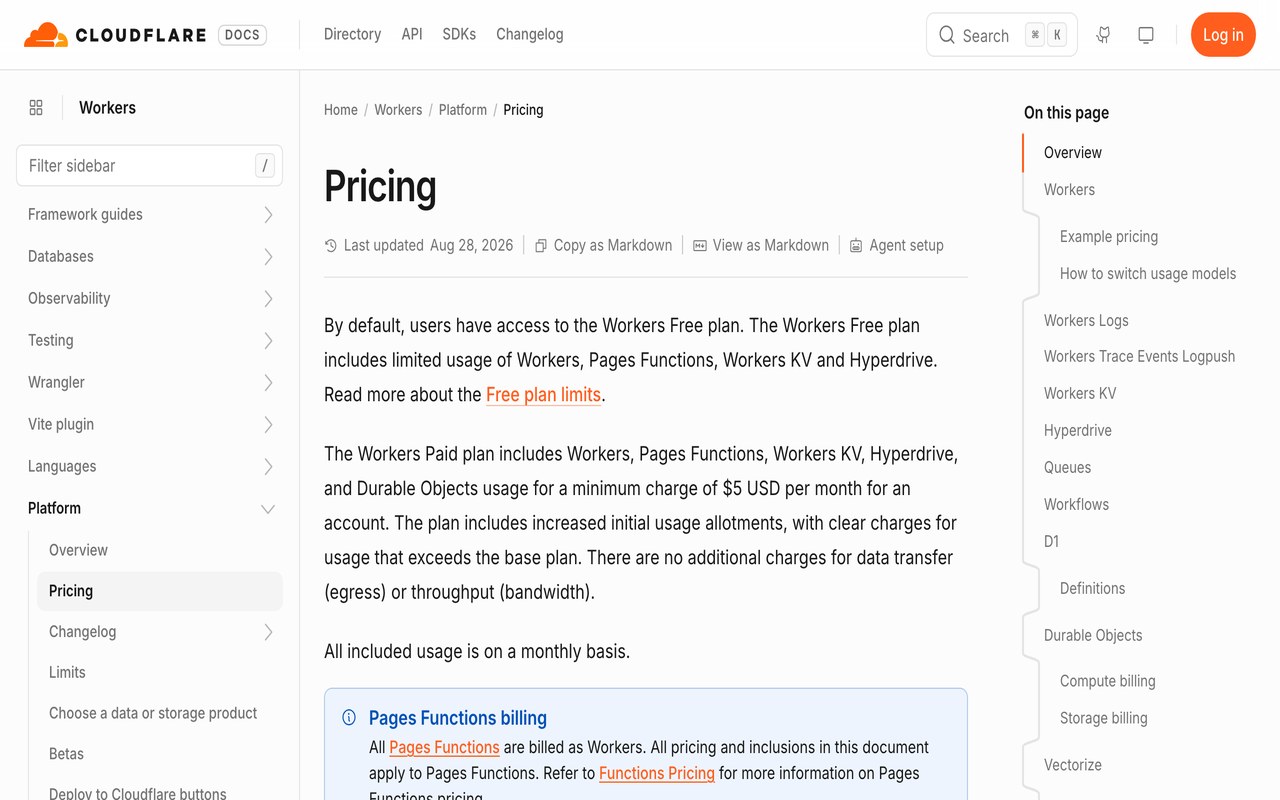This screenshot has height=800, width=1280.
Task: Open the Workers title in the sidebar header
Action: point(107,108)
